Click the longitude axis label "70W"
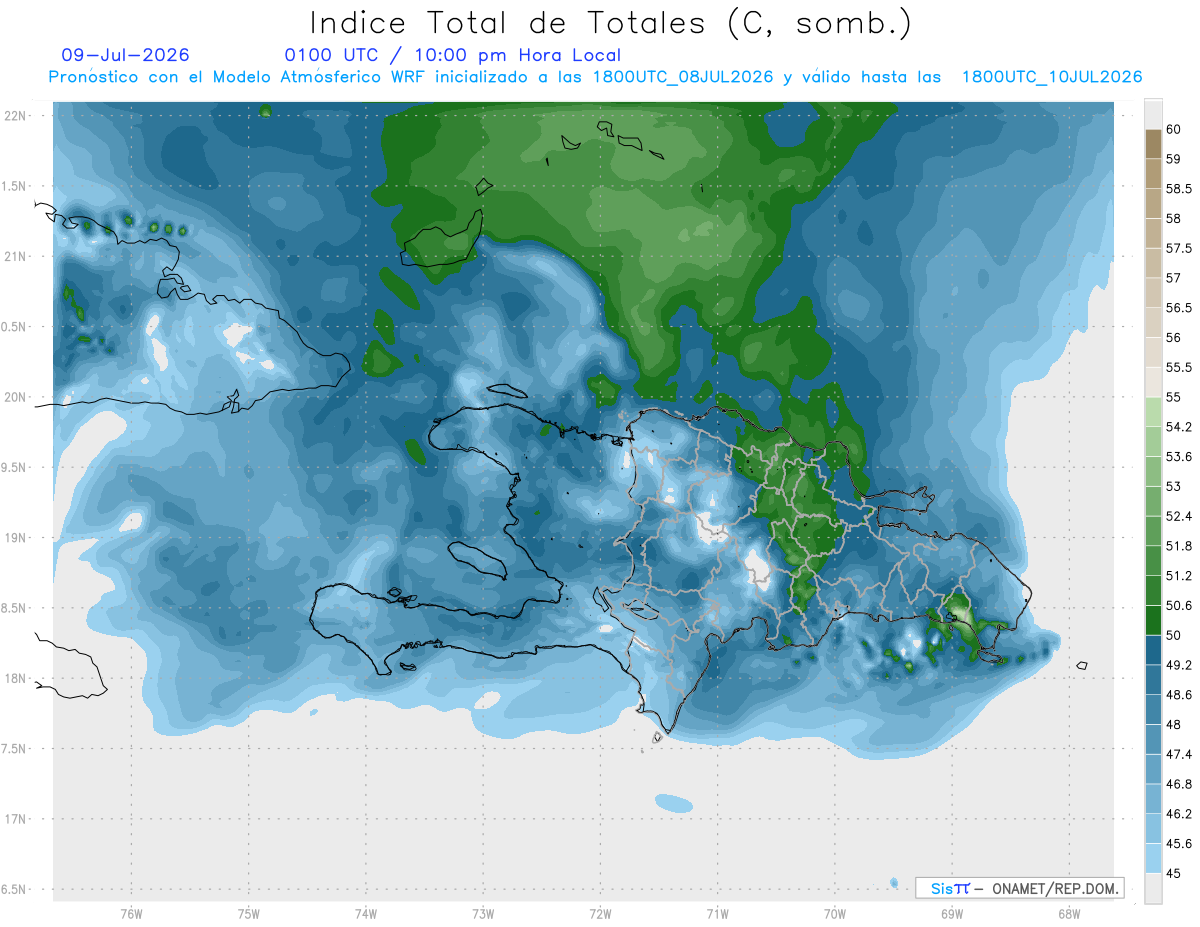Viewport: 1200px width, 927px height. coord(834,914)
